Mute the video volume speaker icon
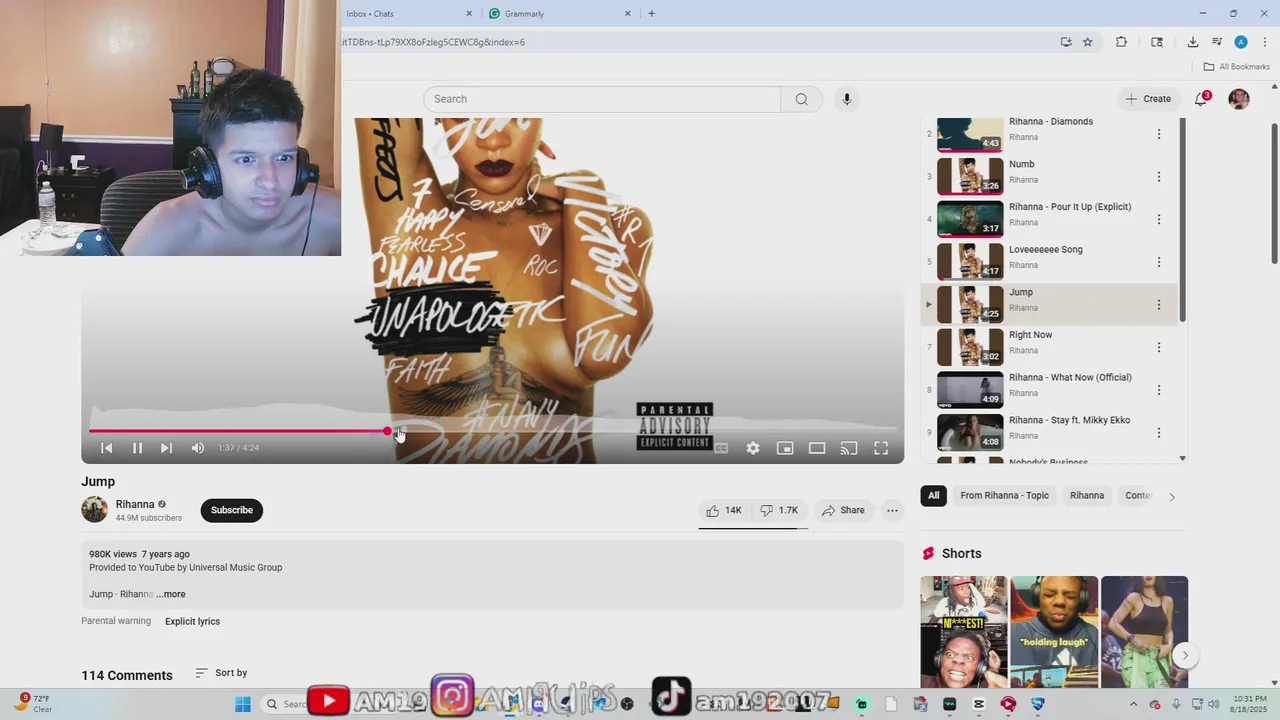 pos(198,448)
